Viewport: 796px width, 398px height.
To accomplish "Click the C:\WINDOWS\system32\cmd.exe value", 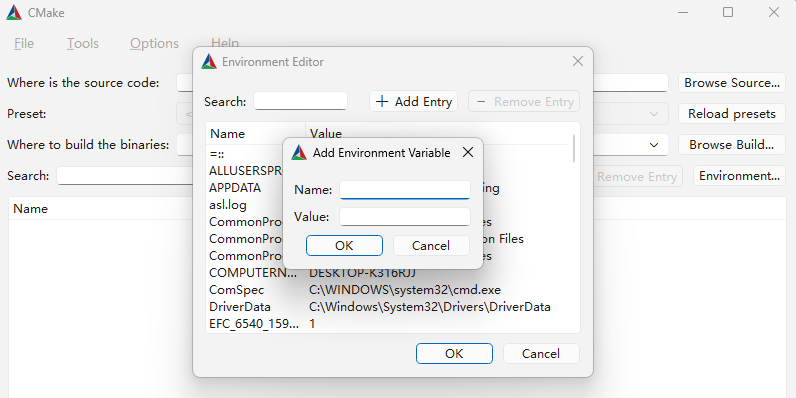I will (405, 290).
